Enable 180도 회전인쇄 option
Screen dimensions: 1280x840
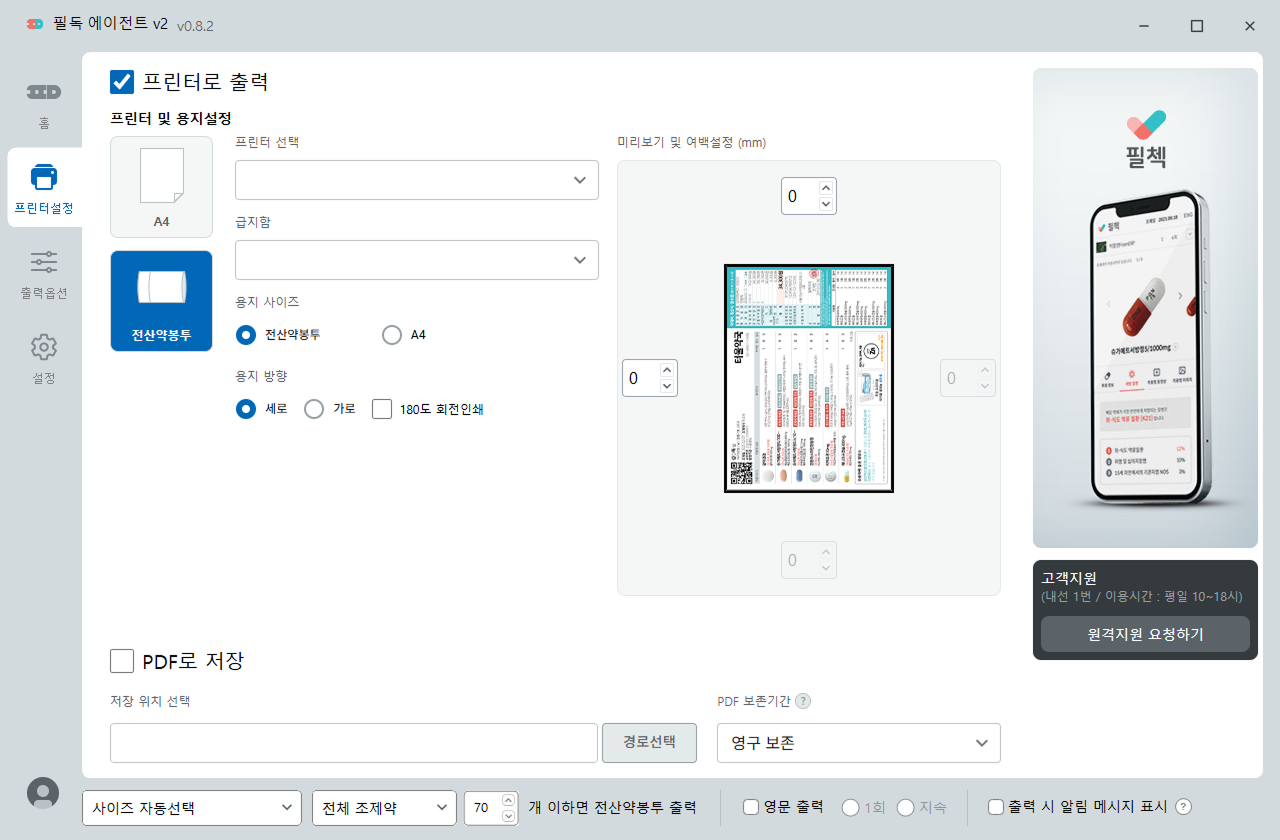click(381, 408)
